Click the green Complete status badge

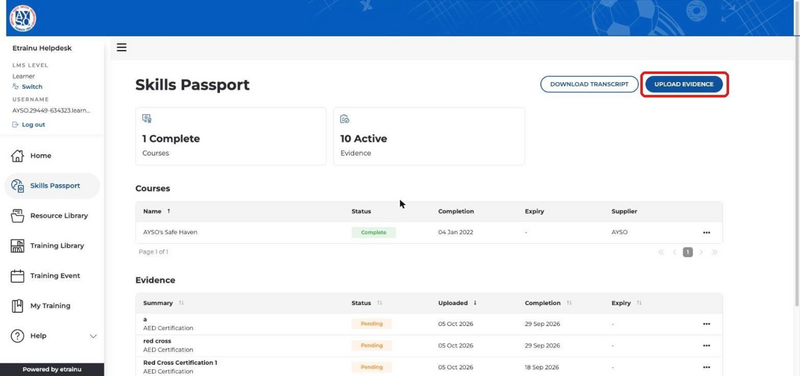click(373, 233)
